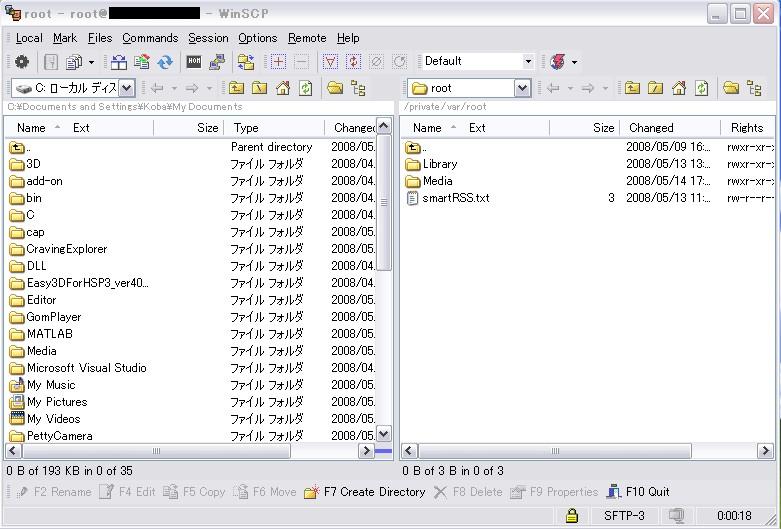Image resolution: width=781 pixels, height=529 pixels.
Task: Open Preferences with the gear icon
Action: [22, 62]
